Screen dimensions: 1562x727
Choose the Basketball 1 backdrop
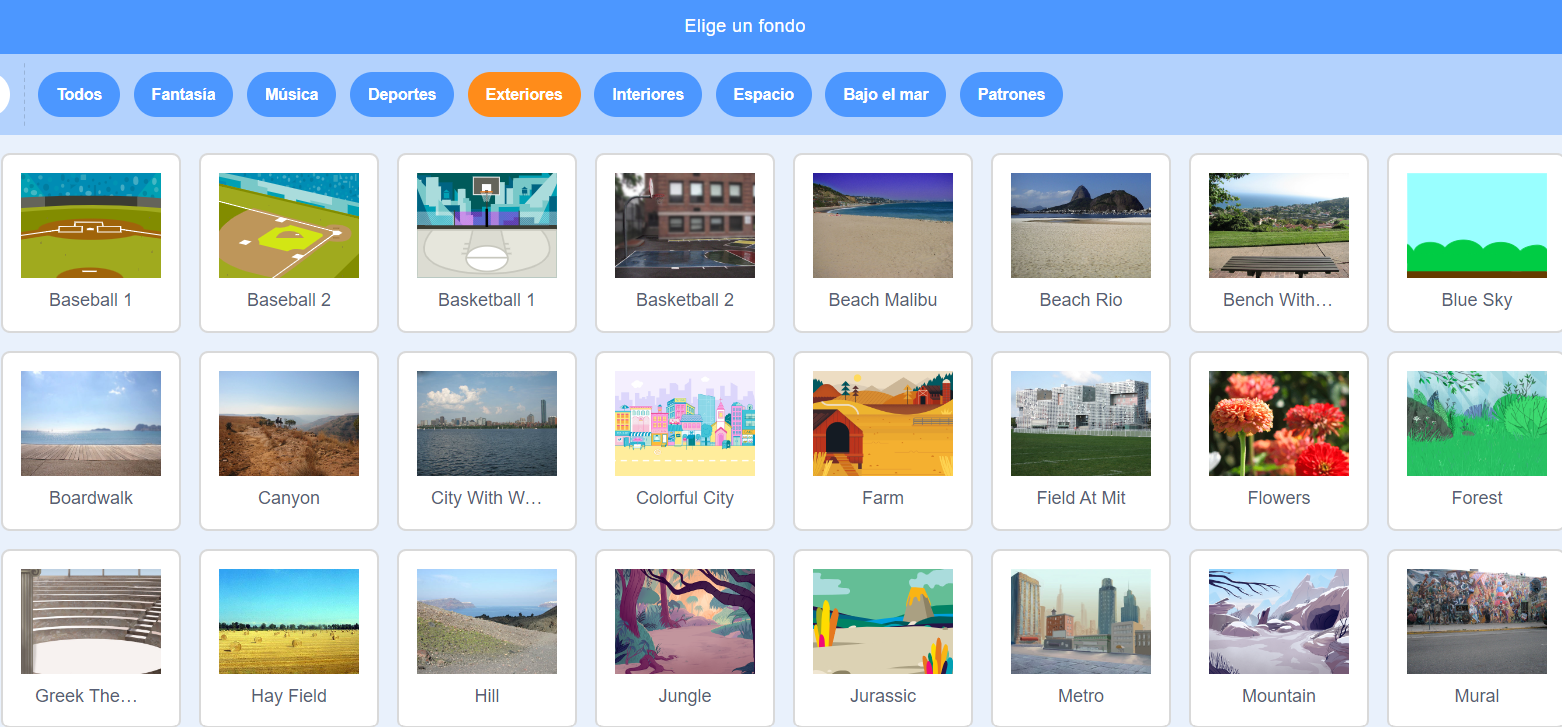coord(487,226)
